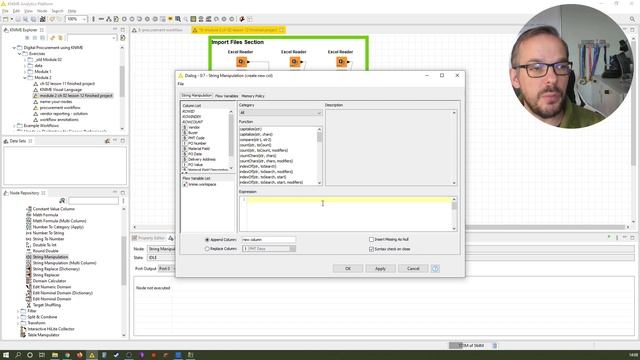Screen dimensions: 640x360
Task: Expand data folder in explorer
Action: click(x=25, y=65)
